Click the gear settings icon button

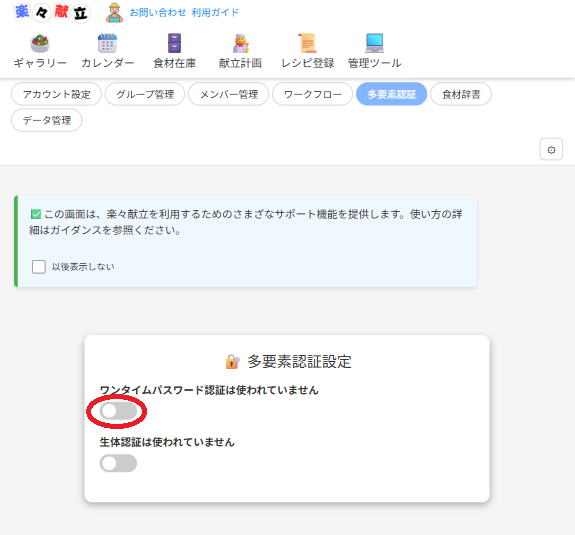tap(551, 150)
